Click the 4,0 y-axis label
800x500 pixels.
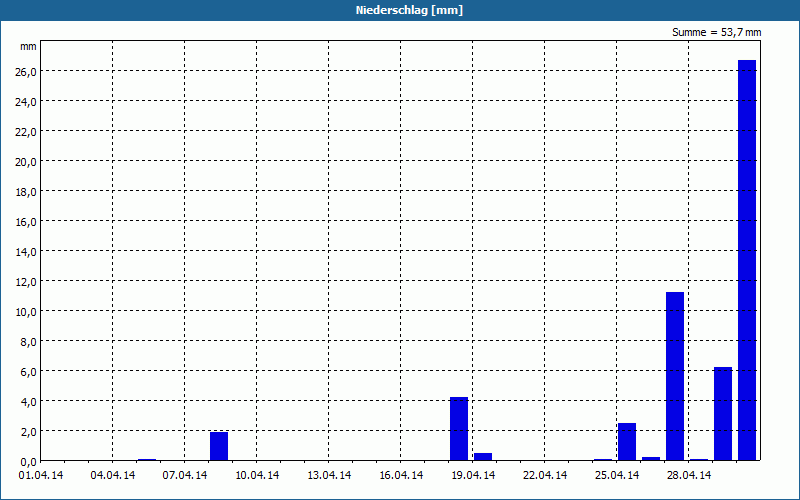[x=28, y=402]
